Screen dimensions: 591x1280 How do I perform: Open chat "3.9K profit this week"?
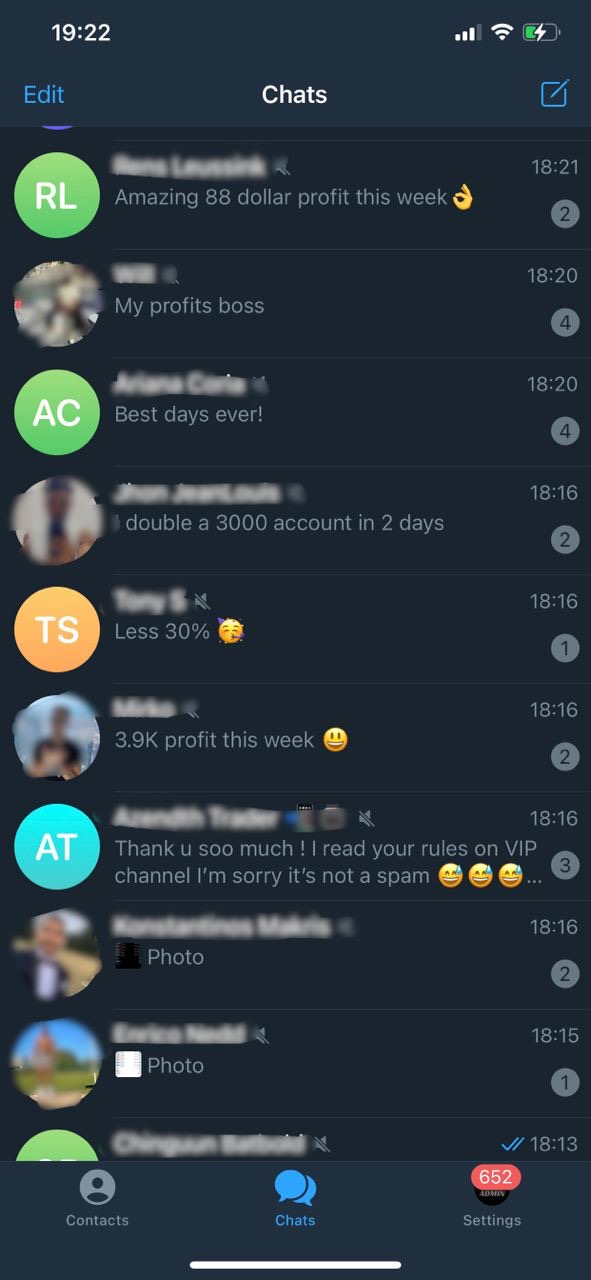(295, 738)
